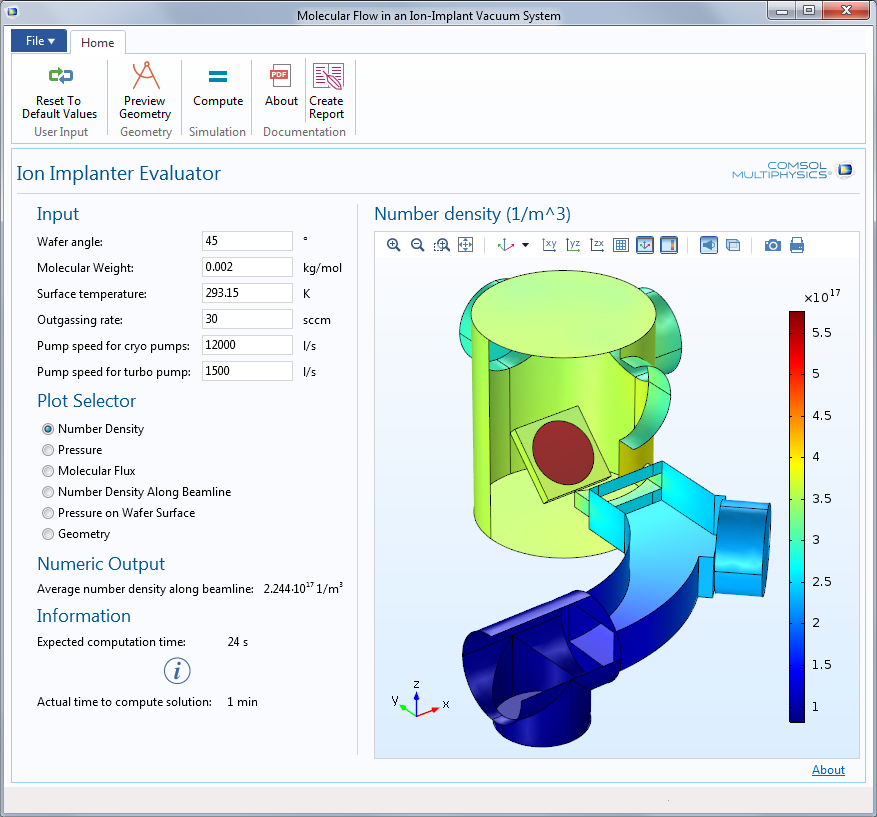Screen dimensions: 877x817
Task: Click the number density color legend bar
Action: coord(797,517)
